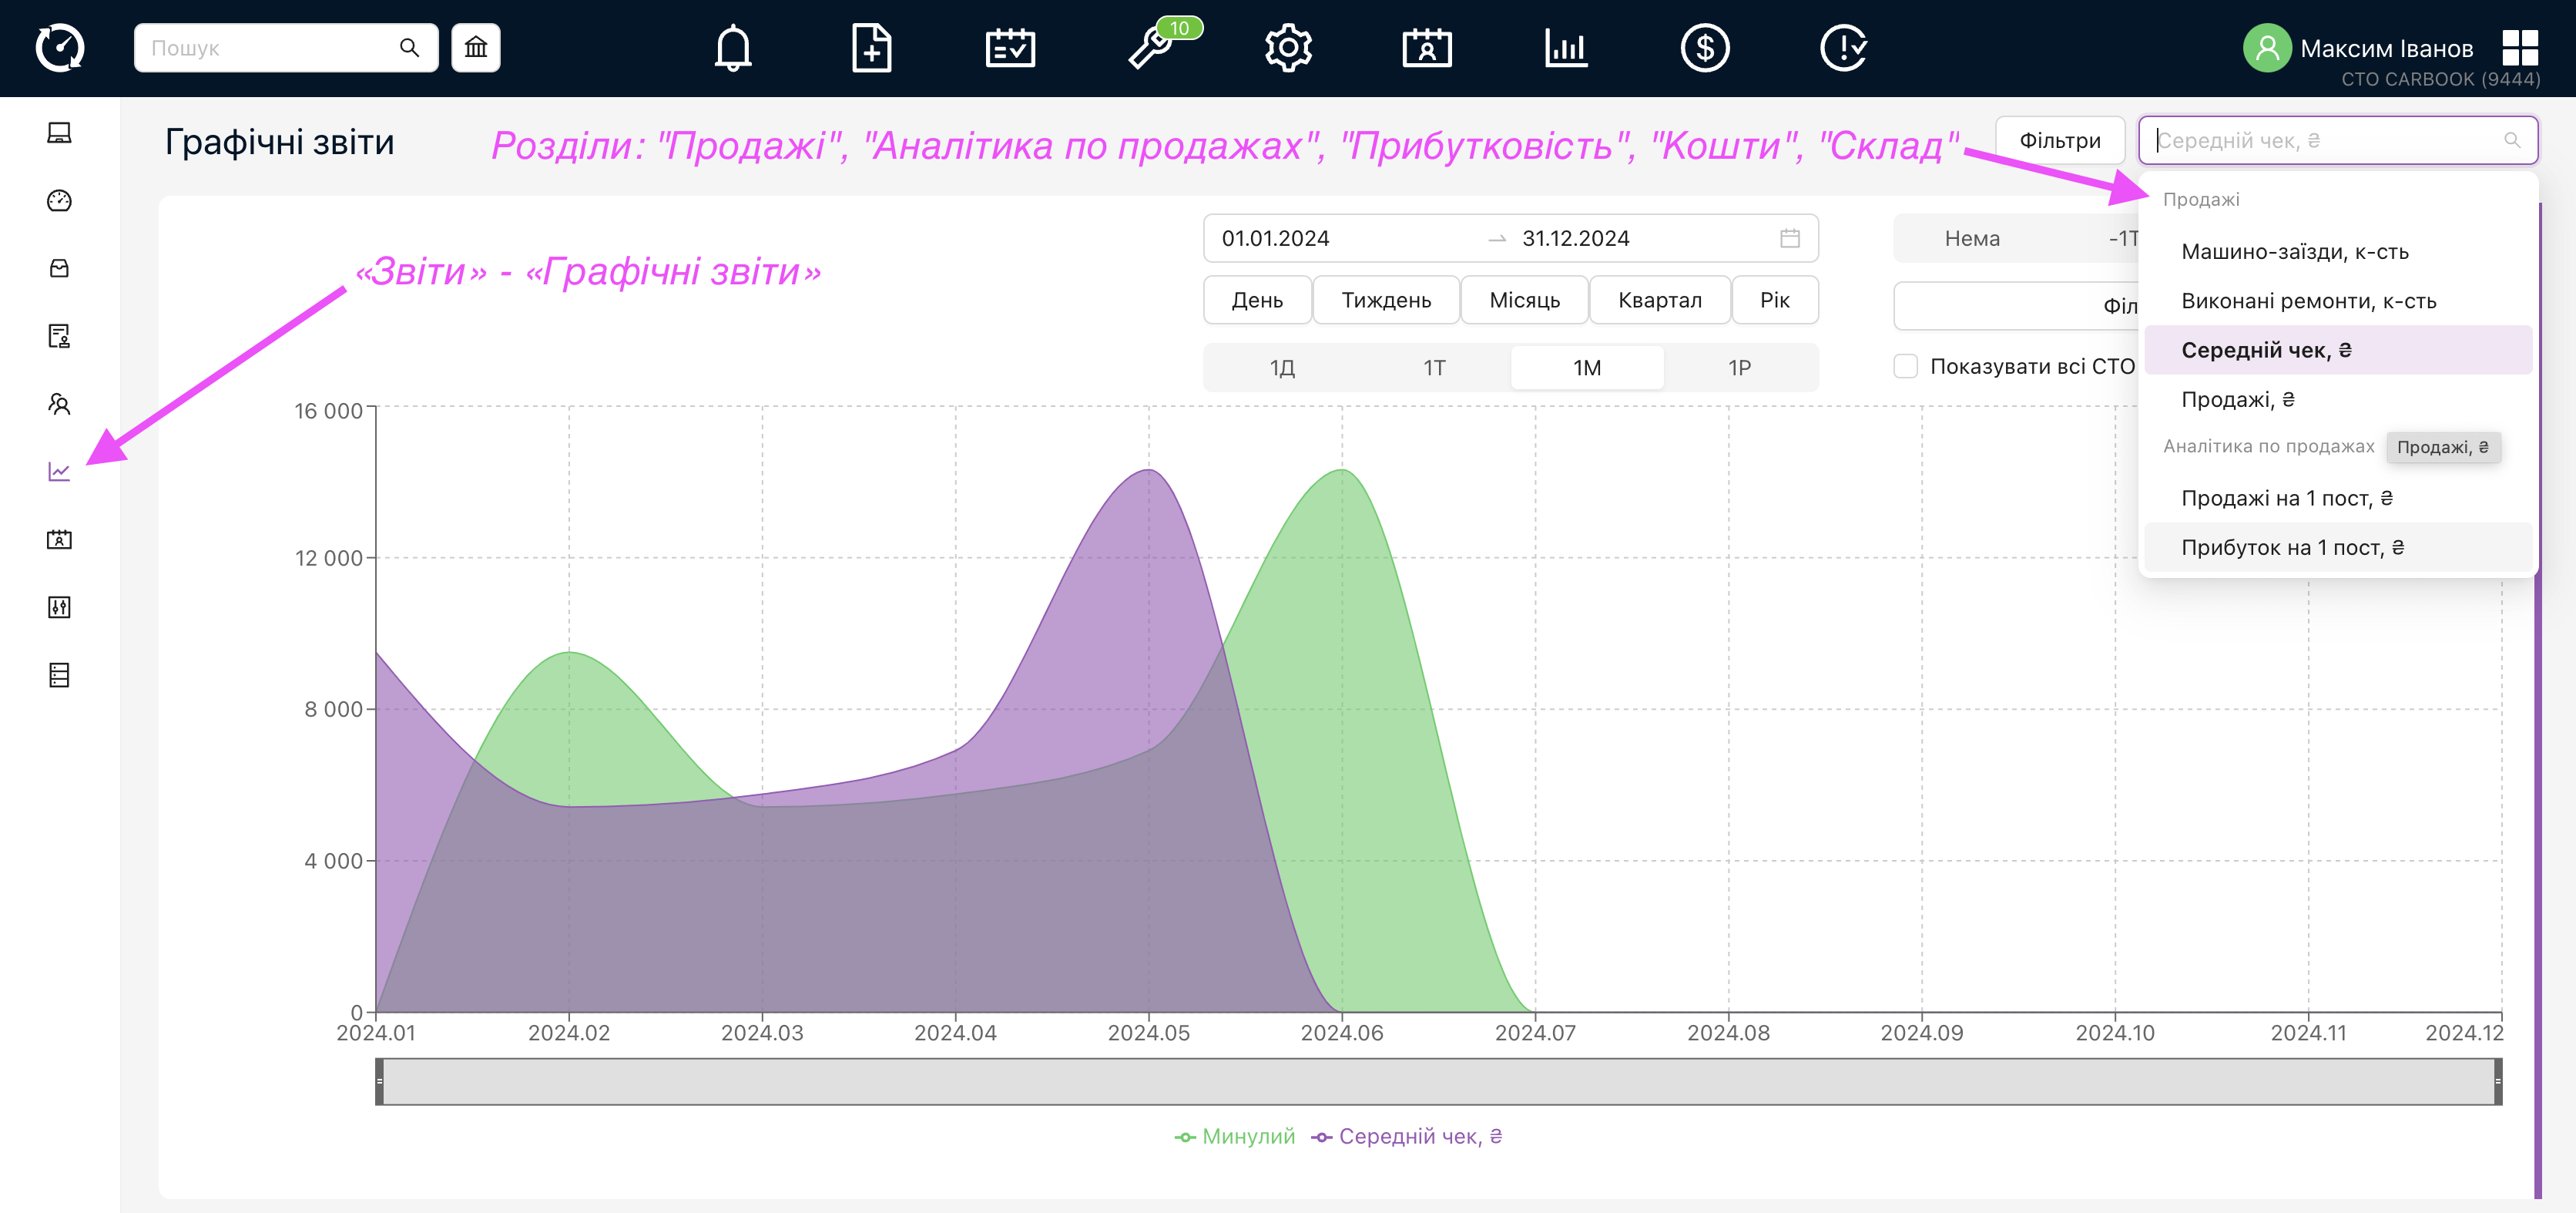Enable the 'Показувати всі СТО' checkbox
Screen dimensions: 2576x1213
(1906, 366)
